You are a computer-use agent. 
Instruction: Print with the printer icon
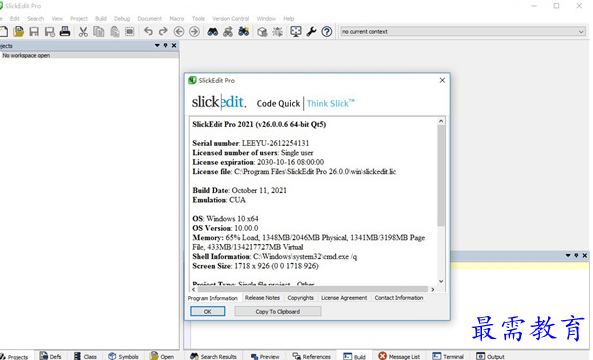(65, 31)
